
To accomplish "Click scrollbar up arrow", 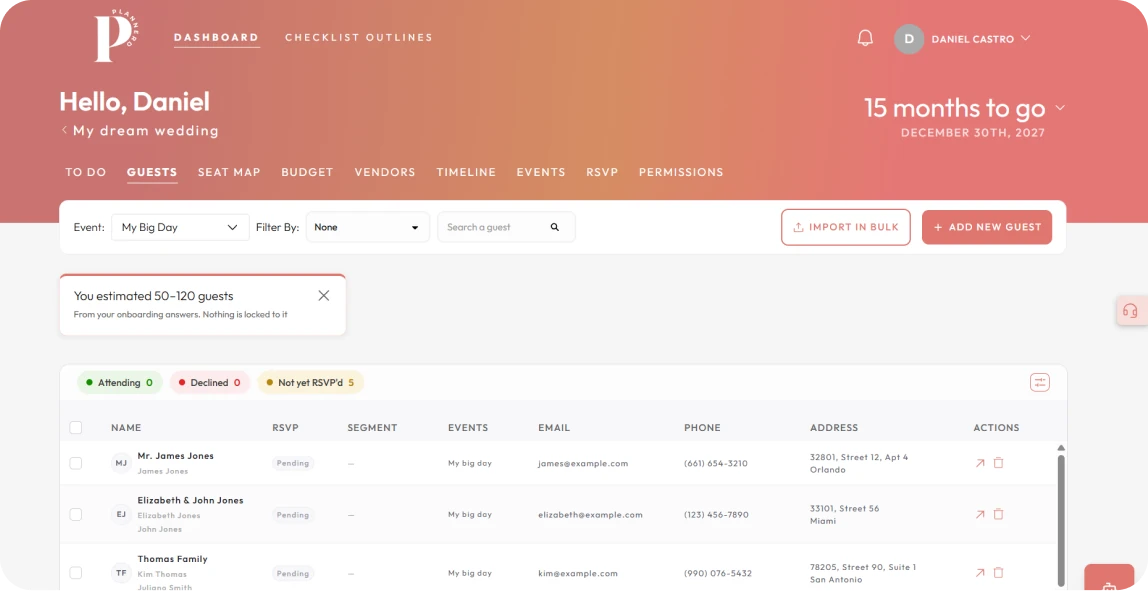I will coord(1061,447).
